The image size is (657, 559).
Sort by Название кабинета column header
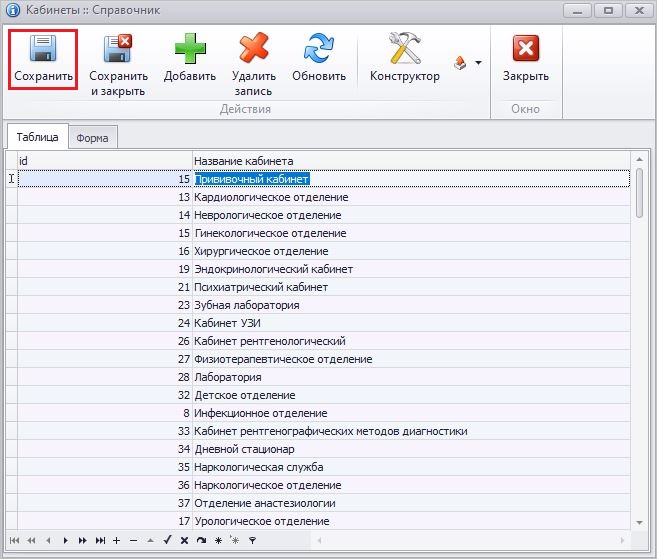[410, 161]
